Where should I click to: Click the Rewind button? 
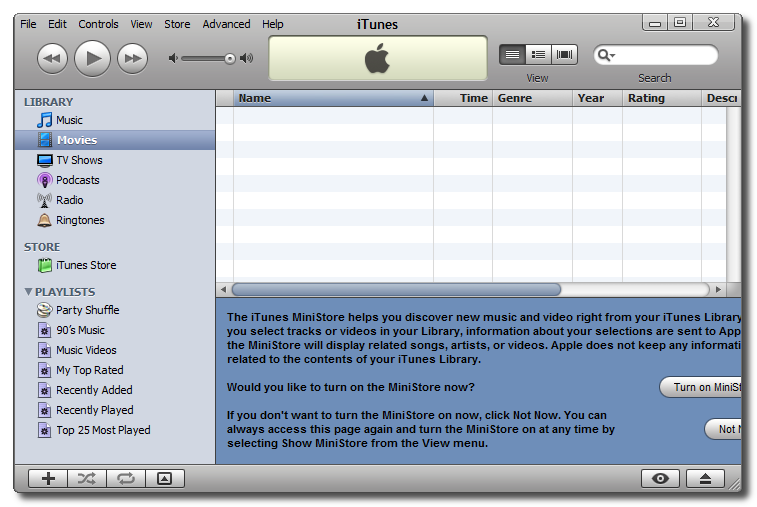point(52,58)
